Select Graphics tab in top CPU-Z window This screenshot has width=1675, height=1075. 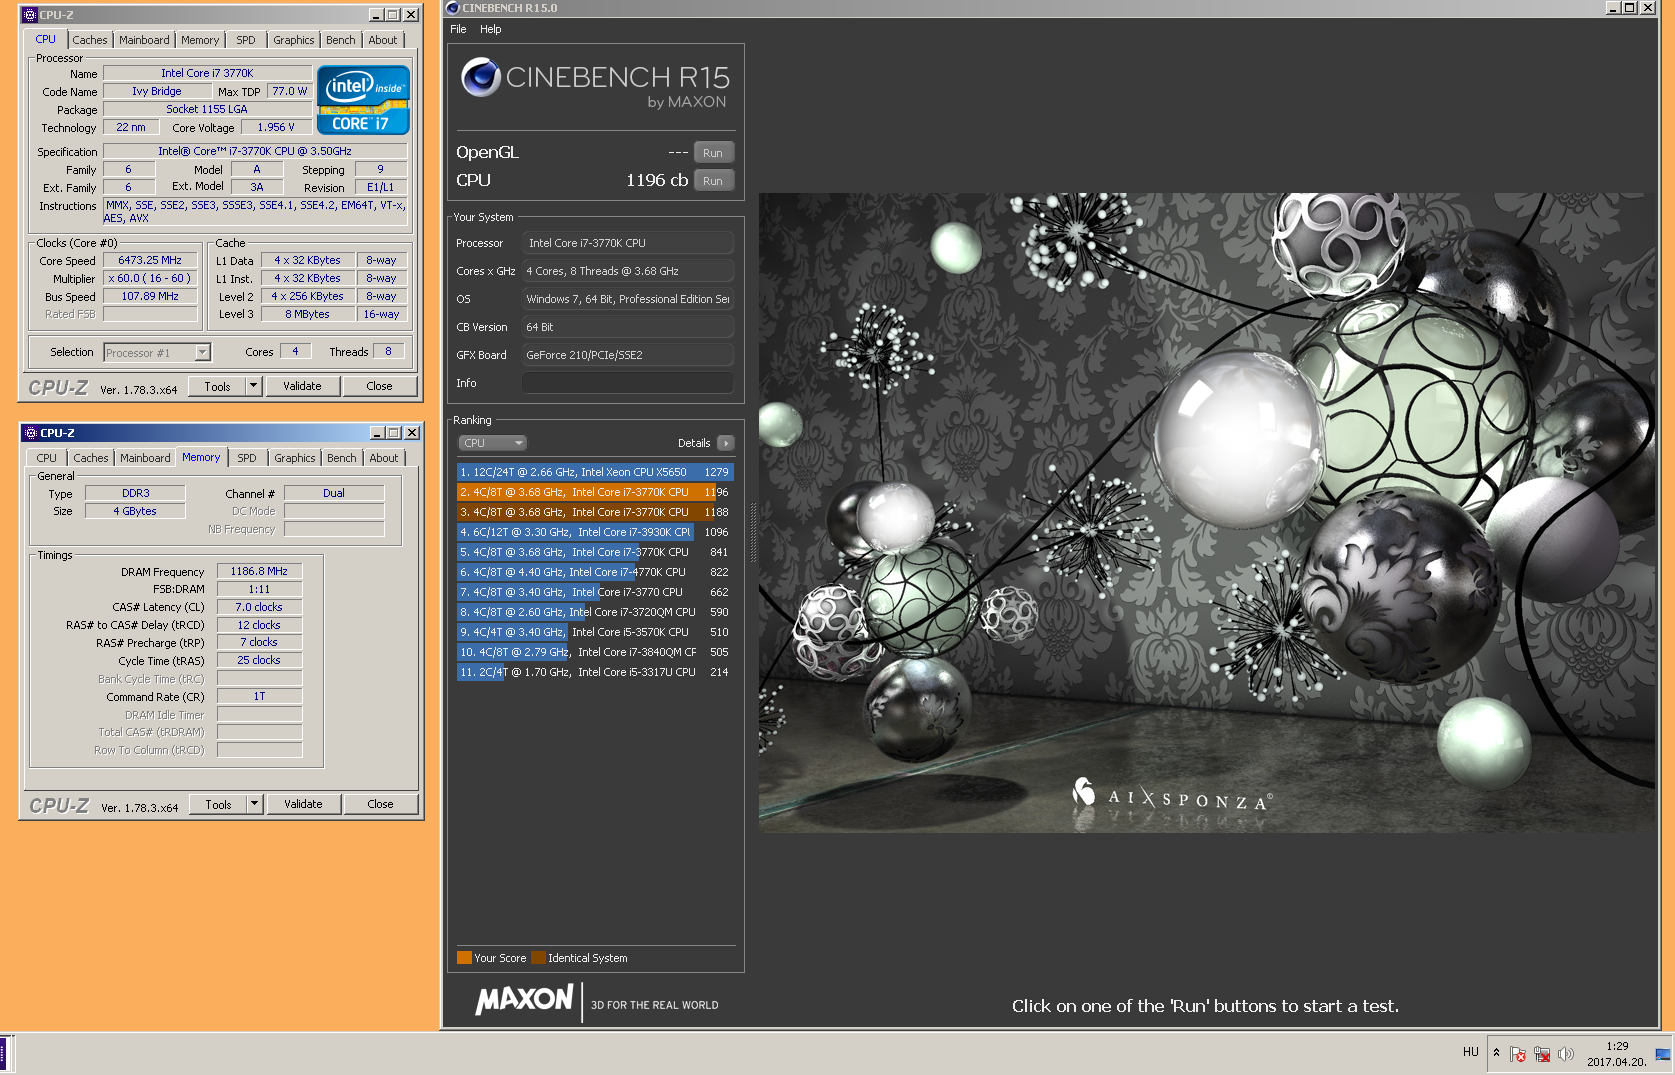click(x=294, y=40)
